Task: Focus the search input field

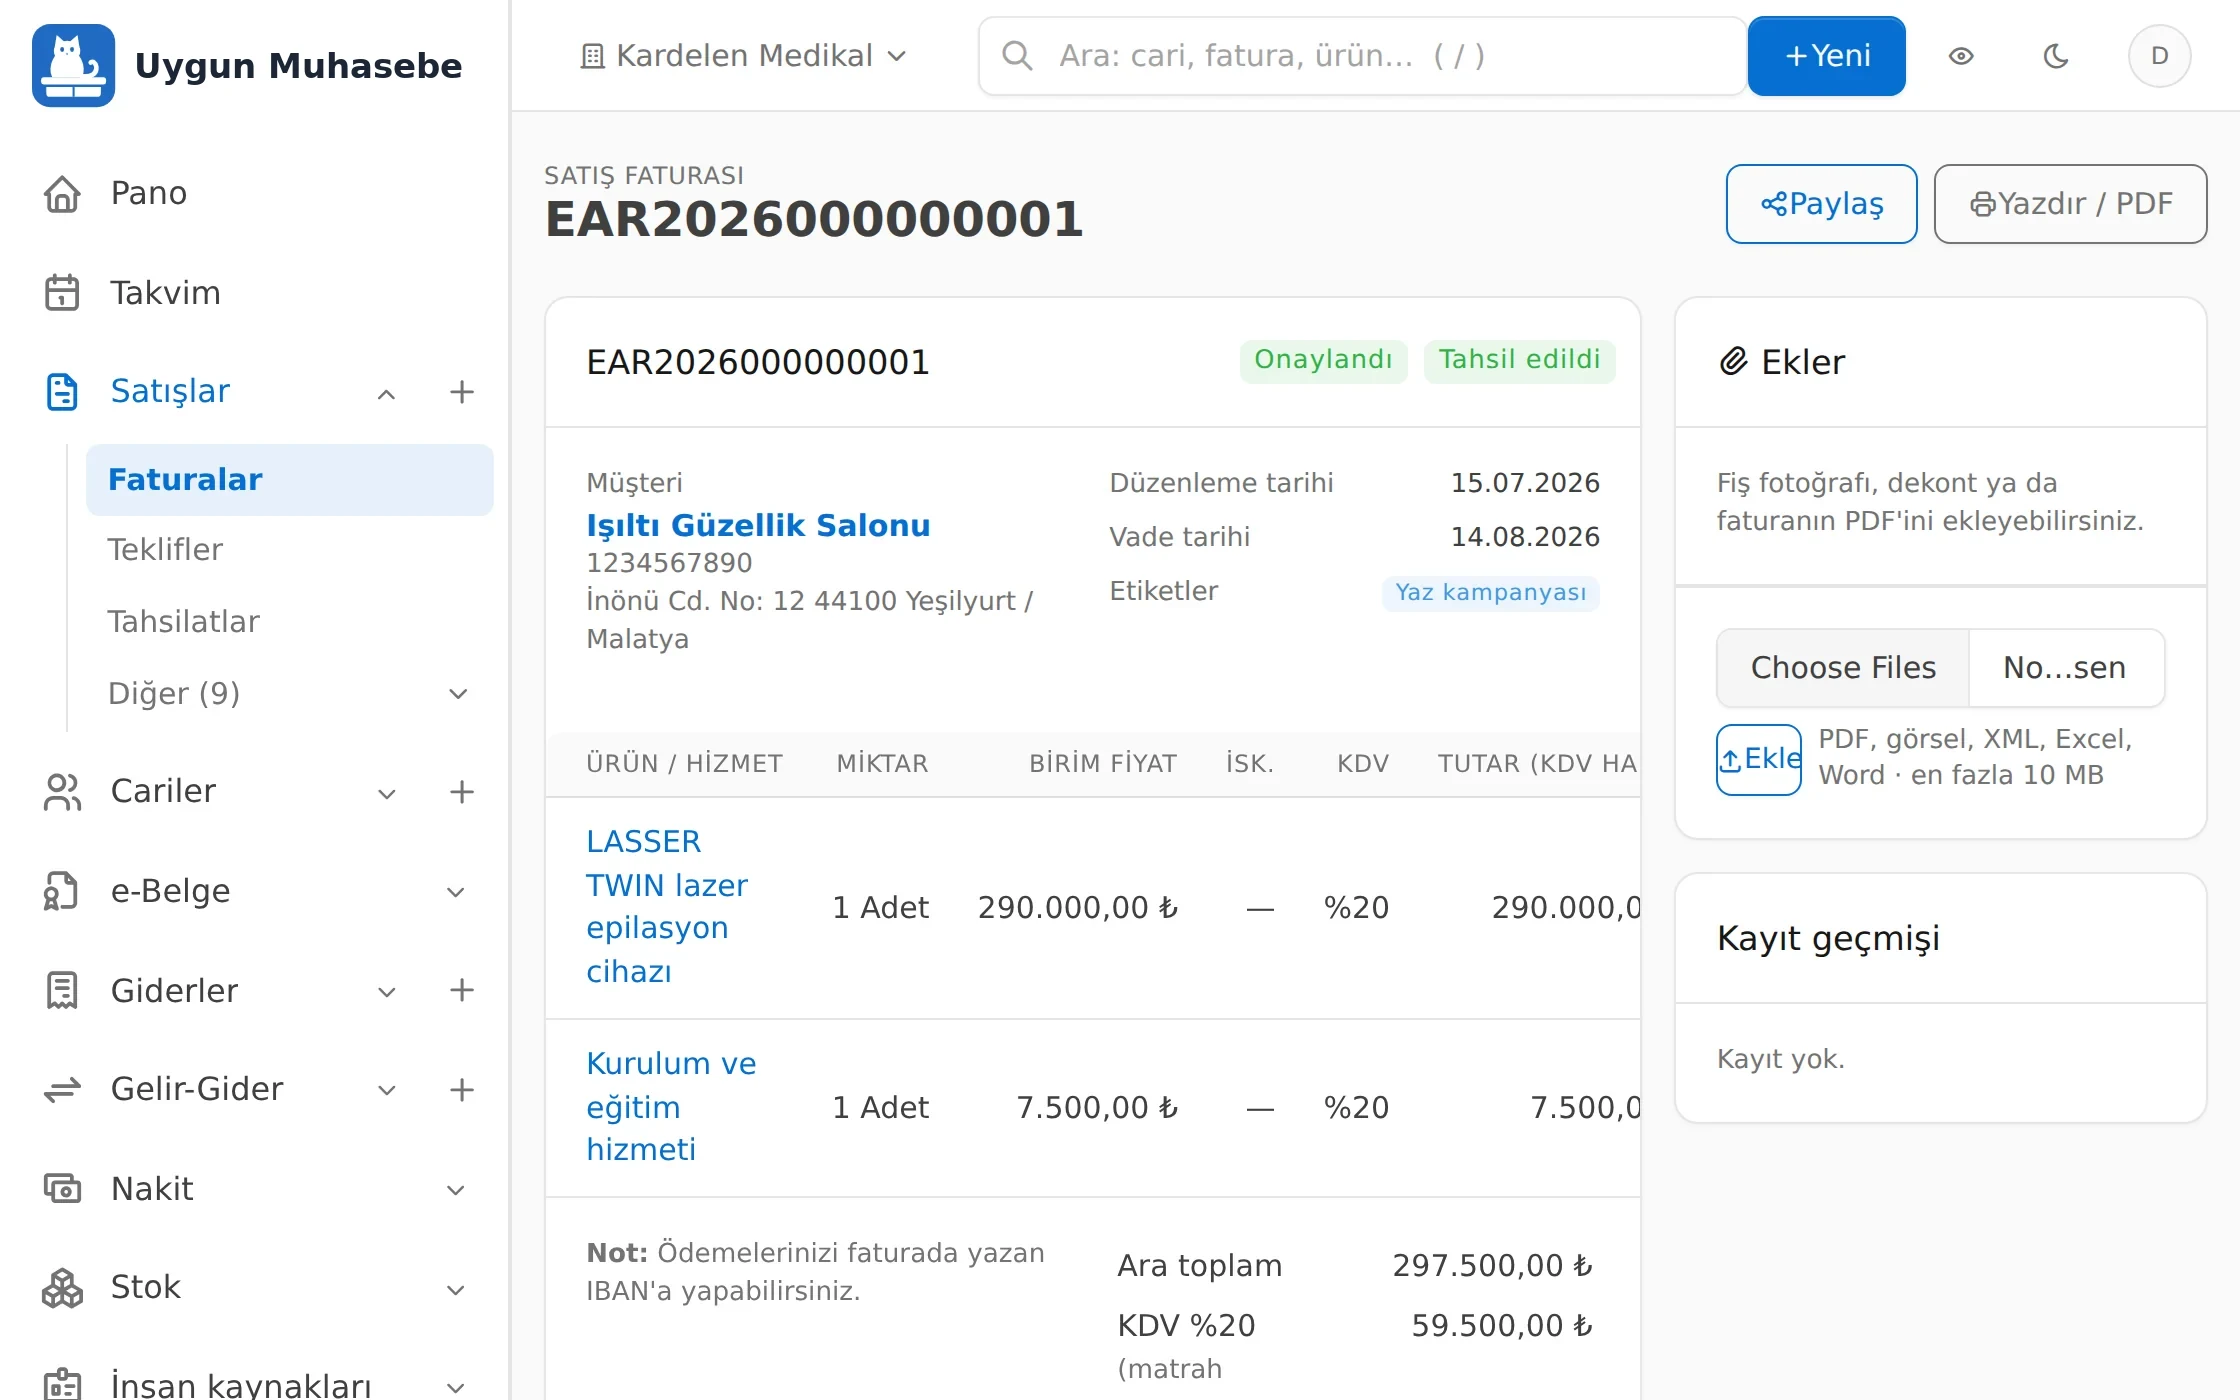Action: coord(1362,56)
